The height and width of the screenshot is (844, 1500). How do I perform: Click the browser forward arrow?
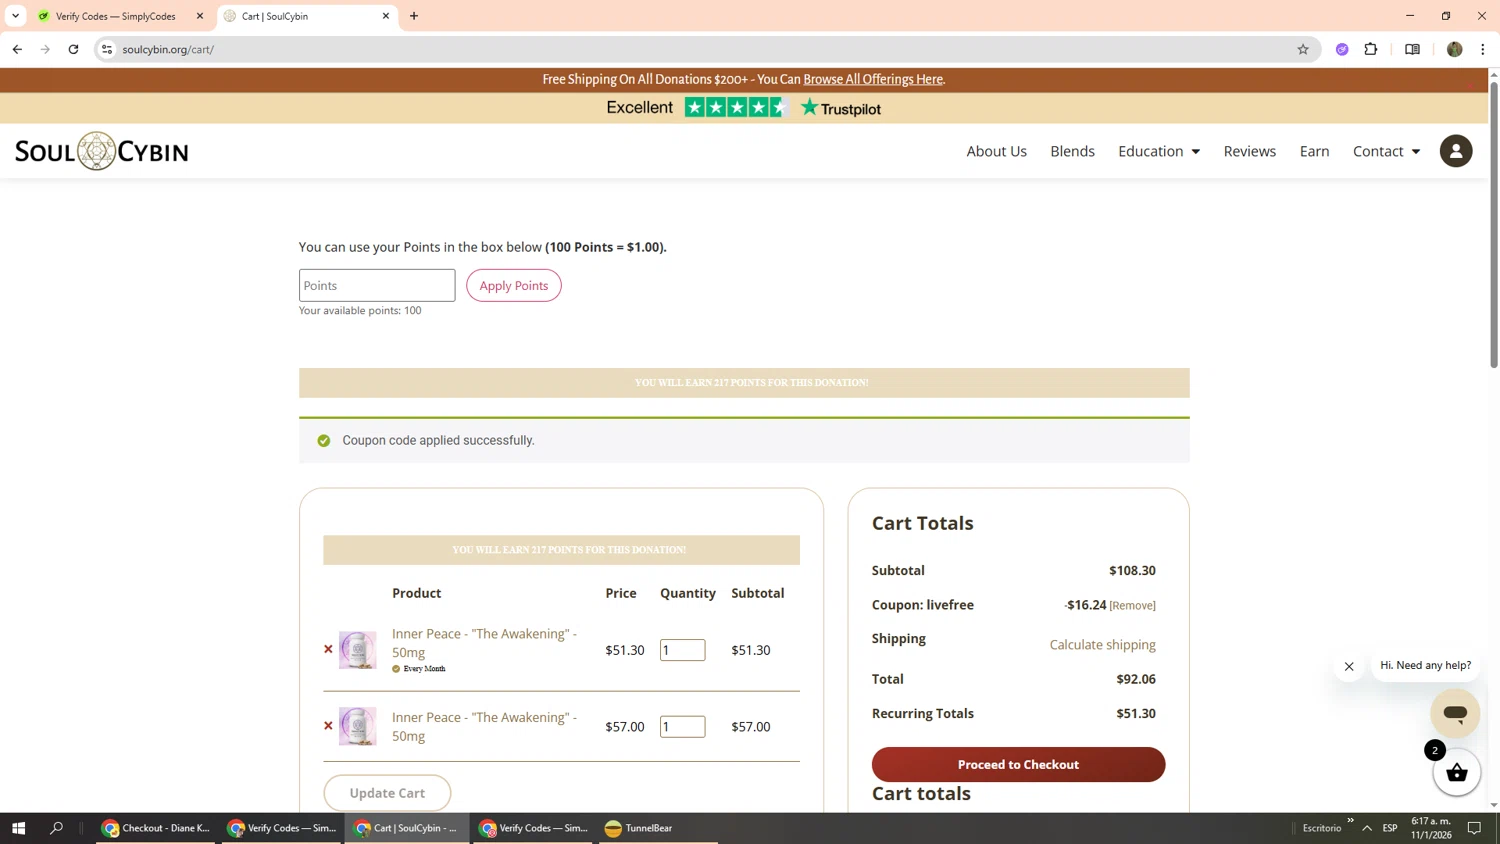[x=45, y=49]
